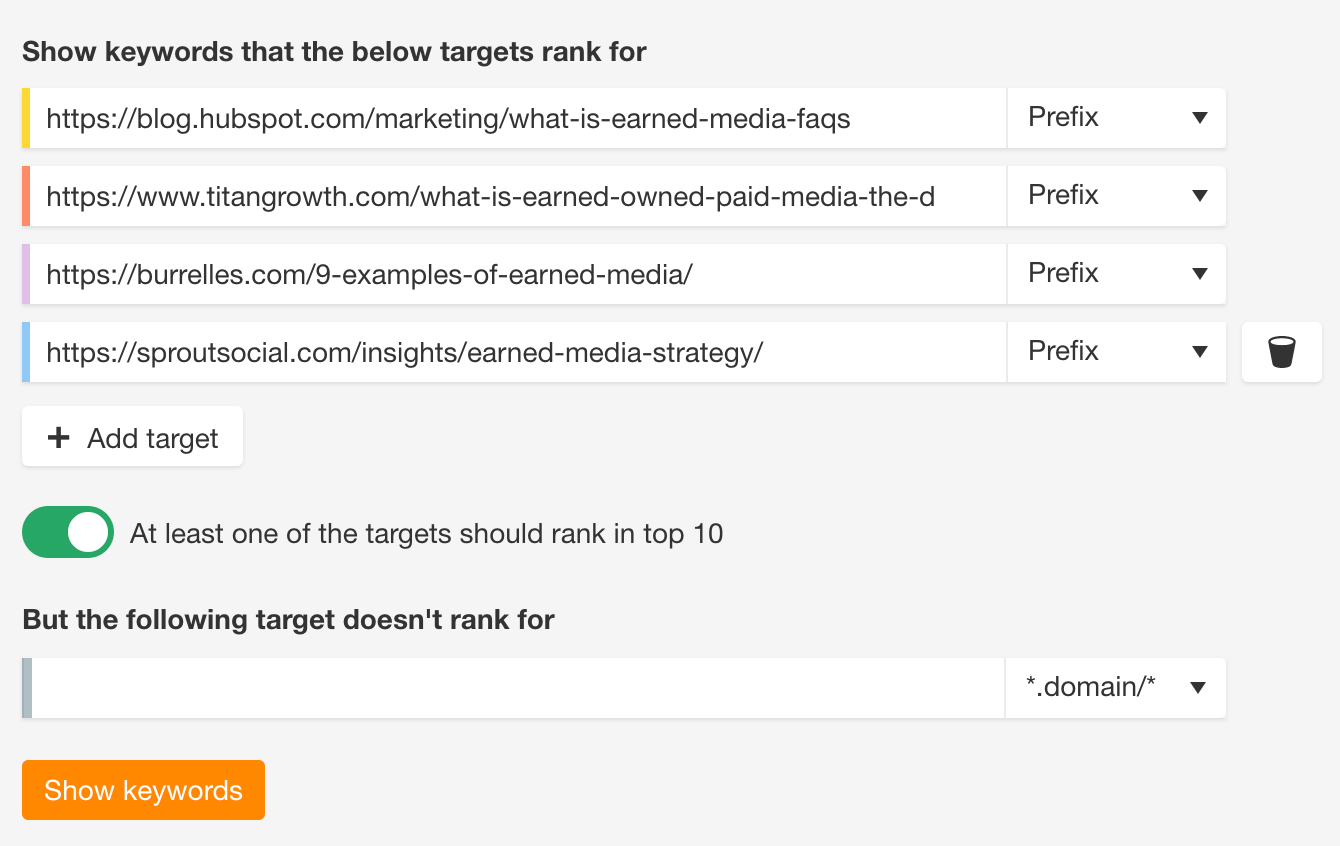This screenshot has width=1340, height=846.
Task: Click the plus icon on Add target
Action: (58, 436)
